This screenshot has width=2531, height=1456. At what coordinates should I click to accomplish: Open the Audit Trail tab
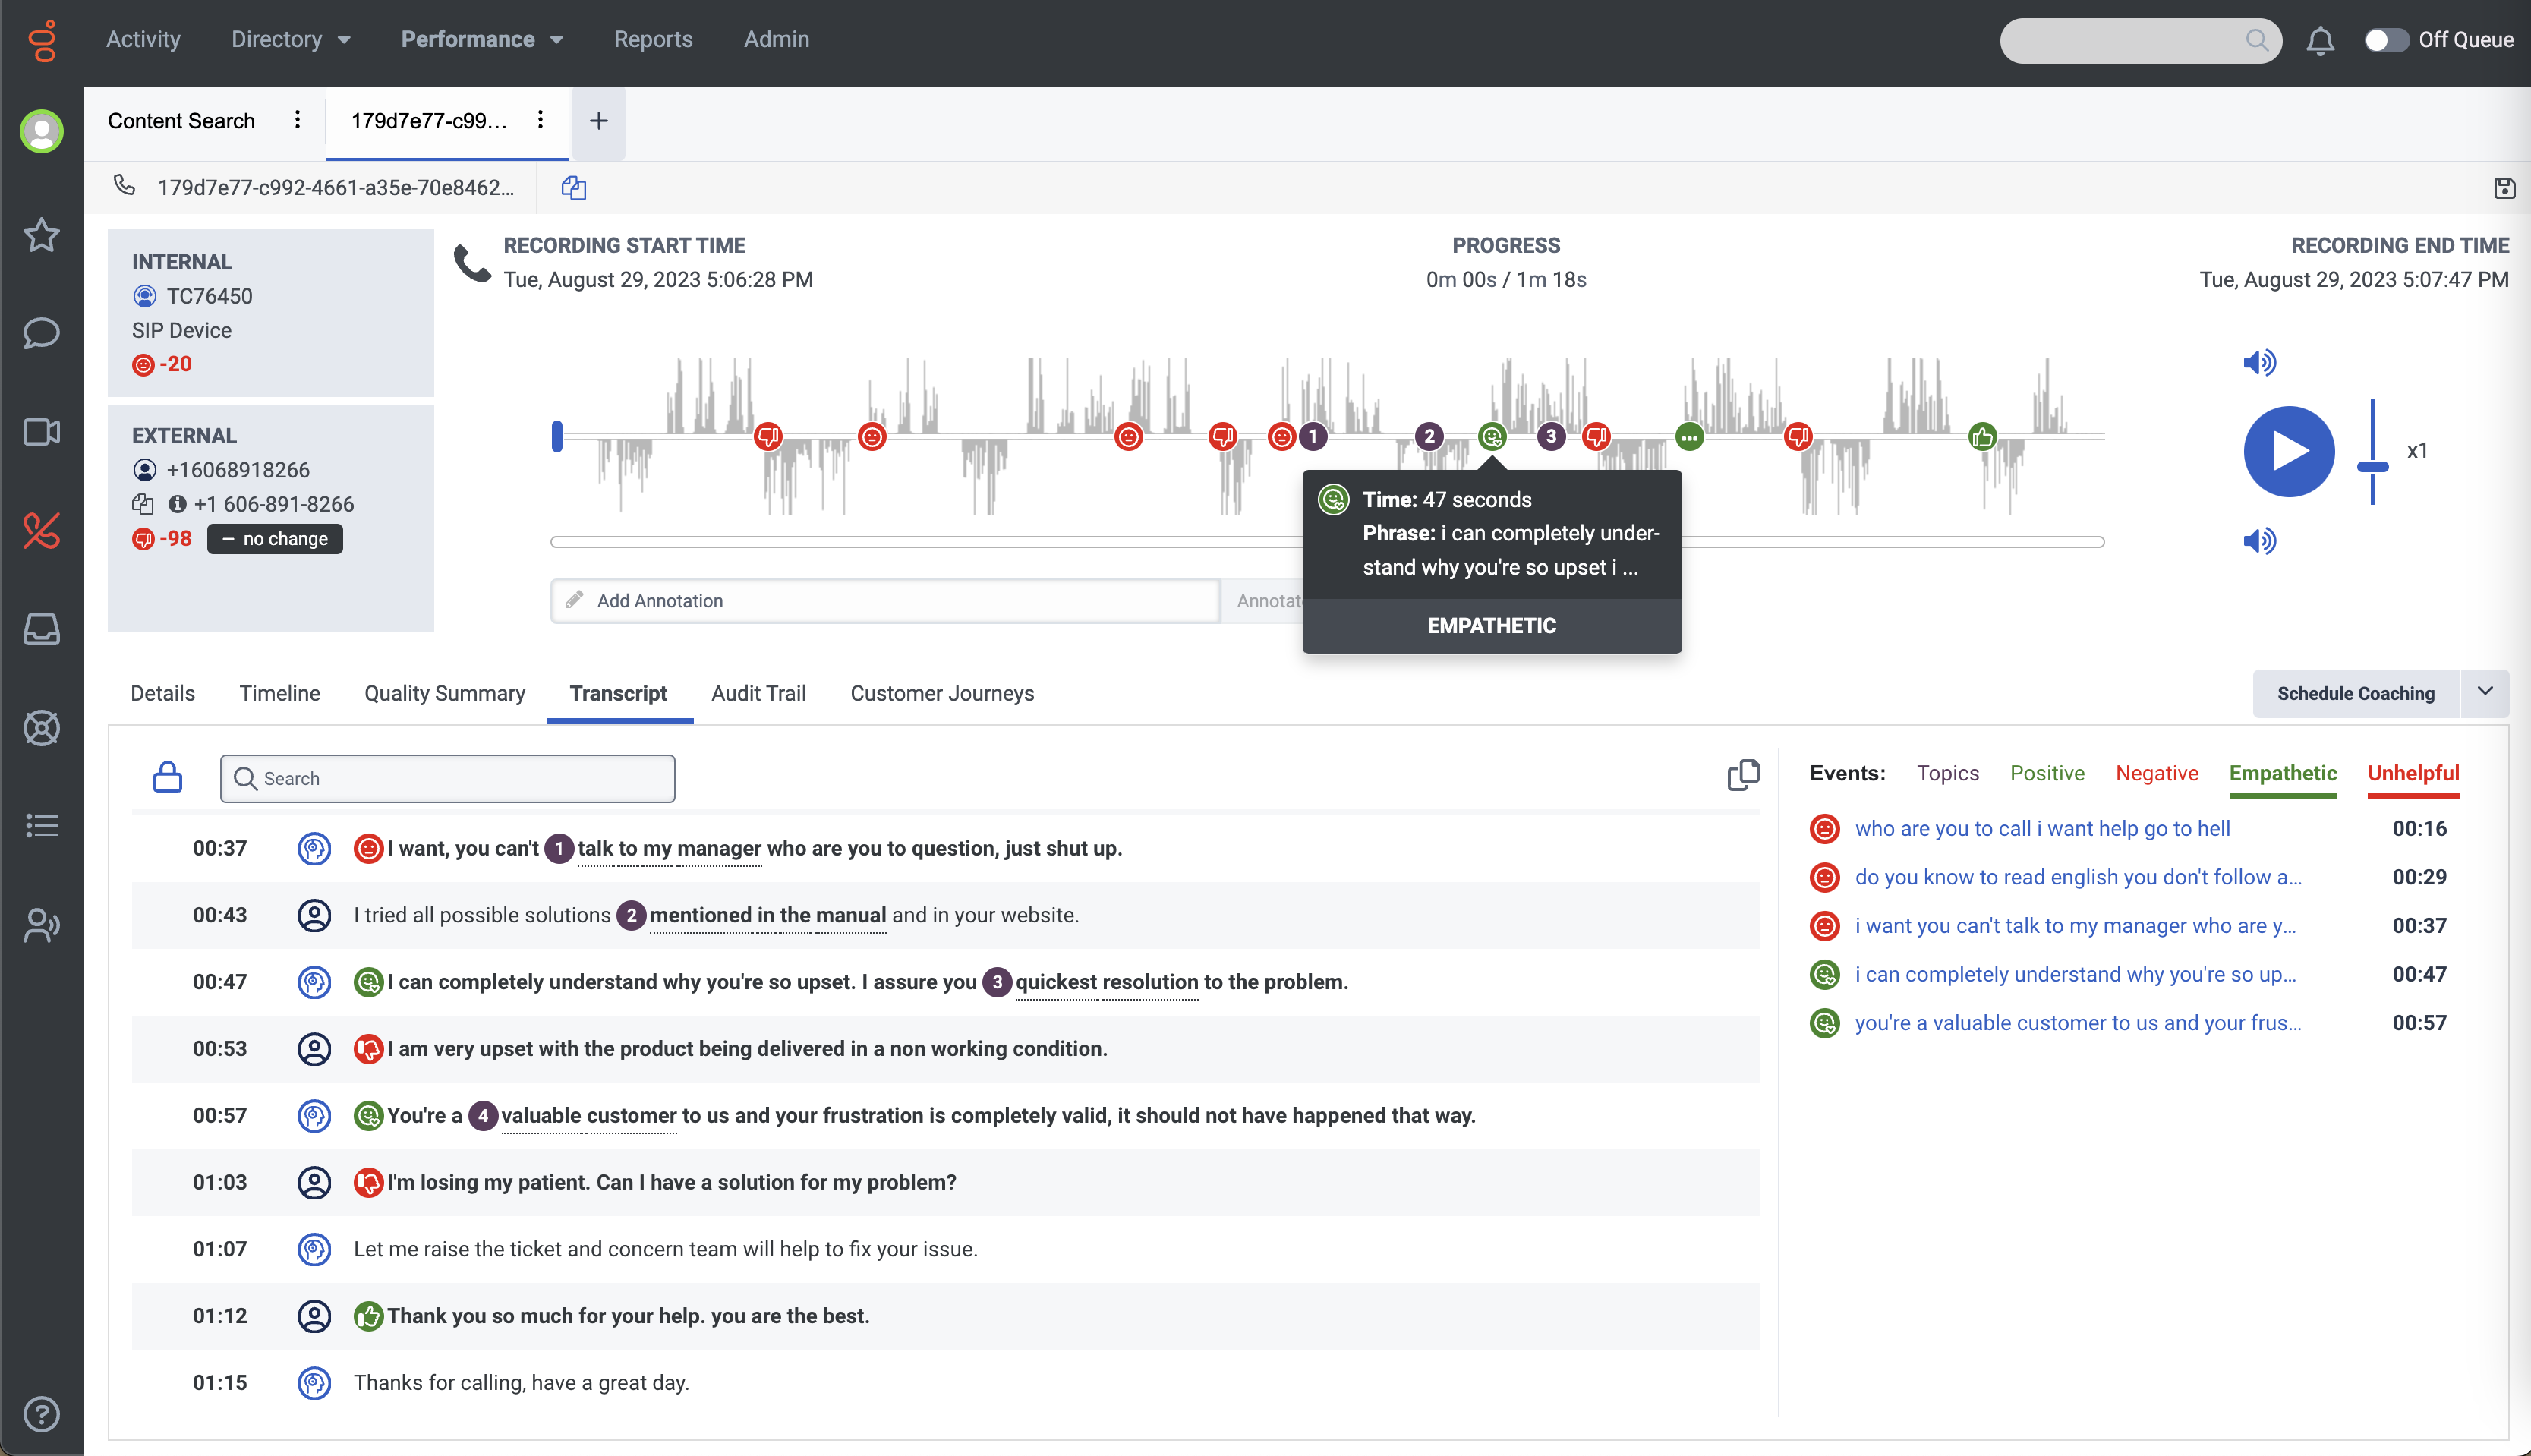point(758,693)
